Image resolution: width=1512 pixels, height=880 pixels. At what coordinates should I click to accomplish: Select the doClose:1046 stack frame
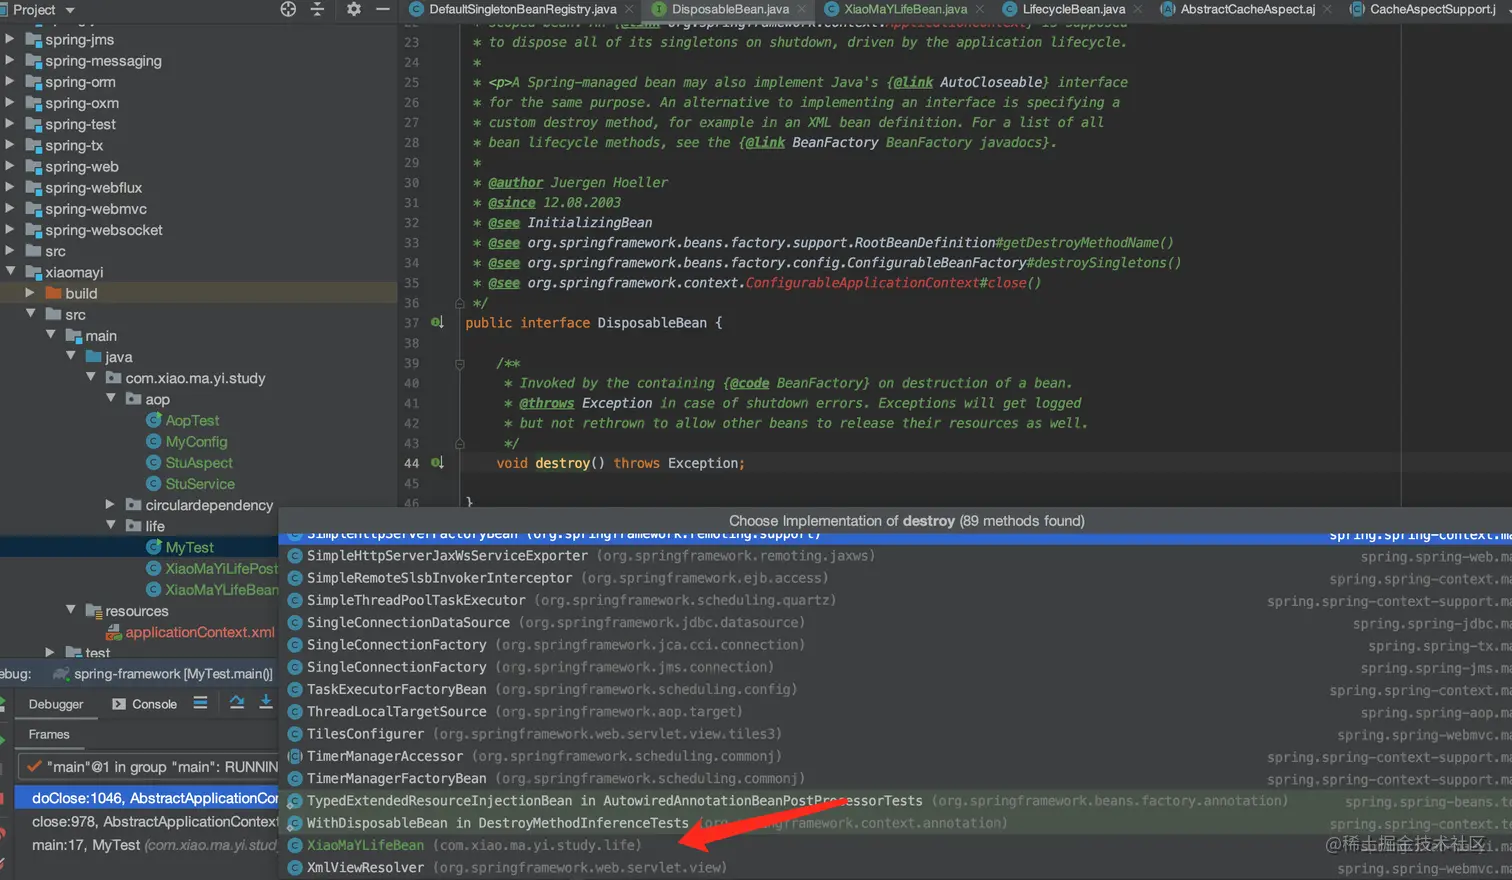pyautogui.click(x=148, y=798)
